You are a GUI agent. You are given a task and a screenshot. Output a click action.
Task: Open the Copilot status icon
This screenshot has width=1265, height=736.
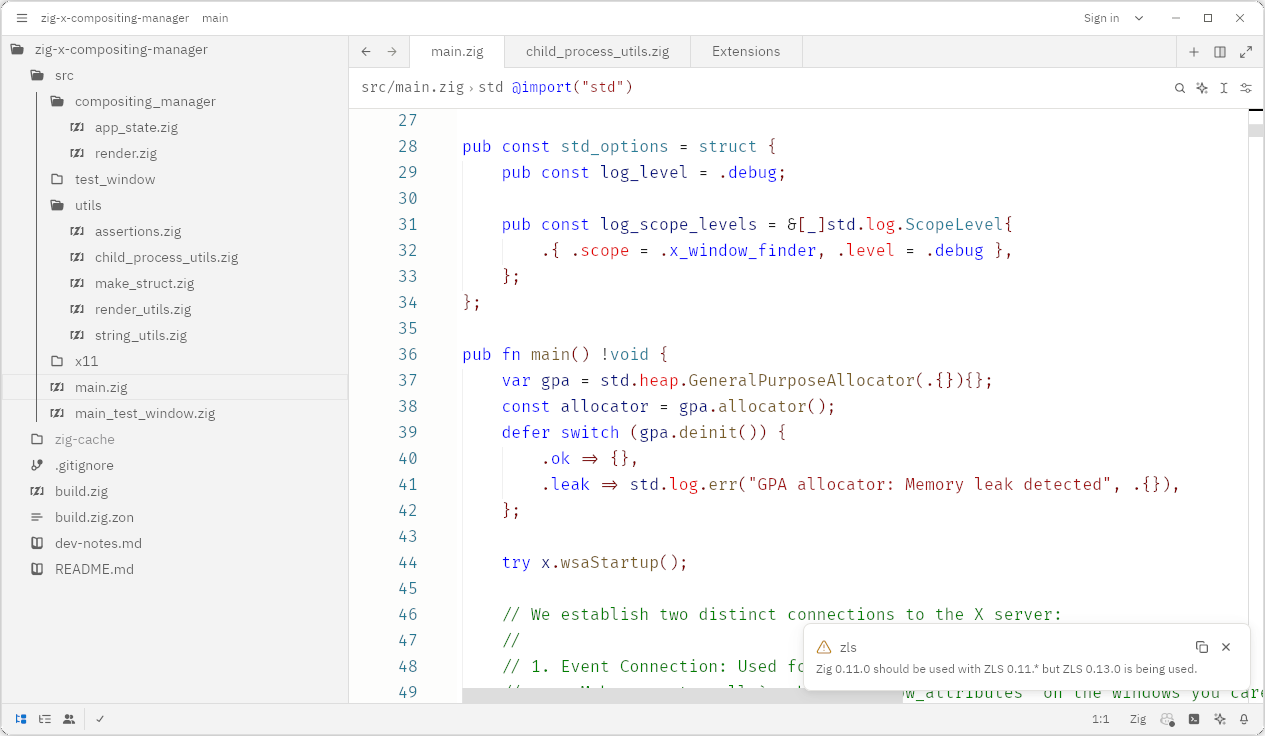[1167, 719]
